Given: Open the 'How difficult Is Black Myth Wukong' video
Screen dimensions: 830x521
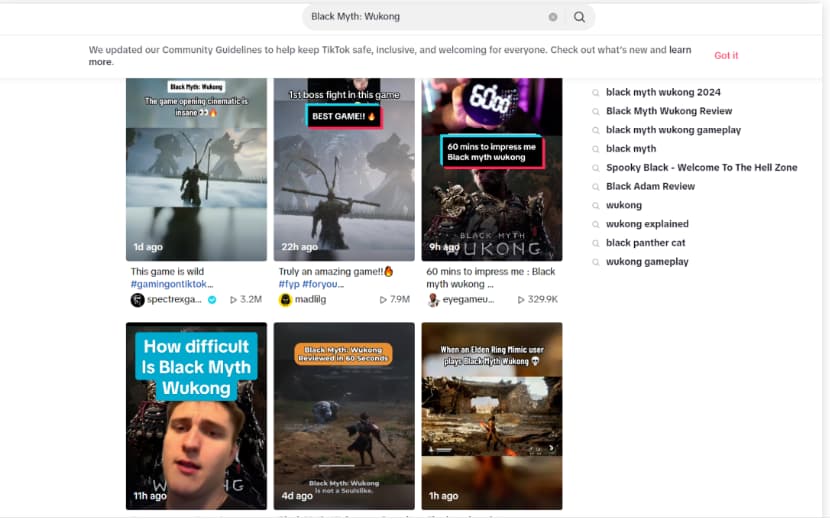Looking at the screenshot, I should [x=196, y=416].
